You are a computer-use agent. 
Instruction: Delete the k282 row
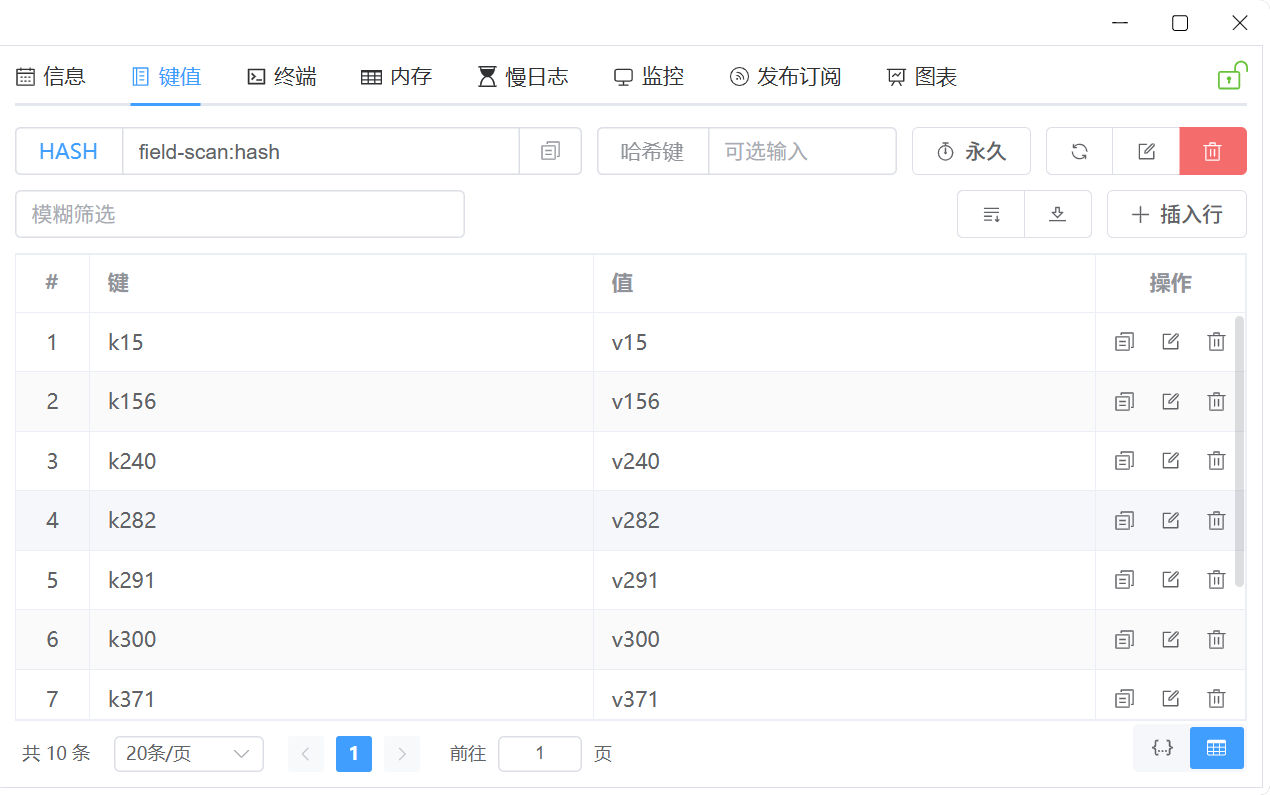[x=1216, y=520]
